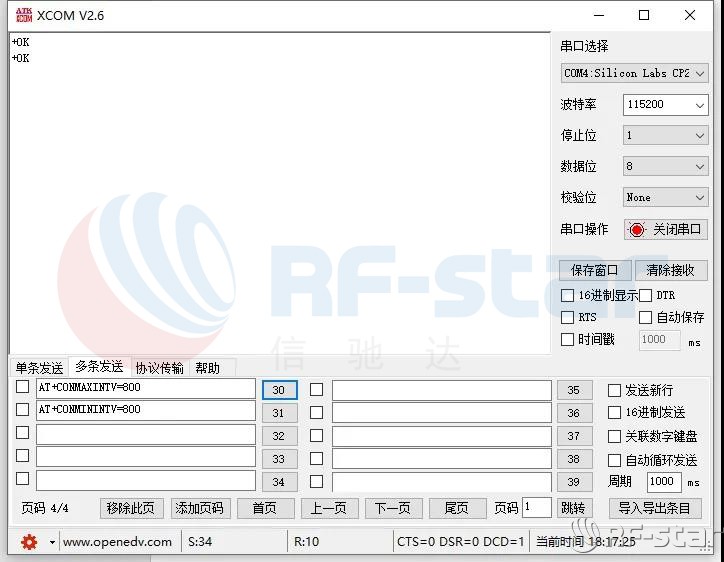
Task: Send entry with button 31
Action: [280, 413]
